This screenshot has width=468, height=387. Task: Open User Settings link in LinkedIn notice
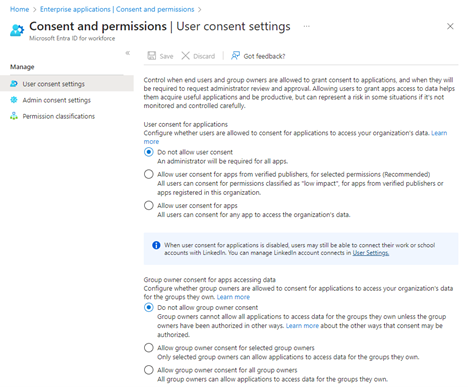pyautogui.click(x=371, y=253)
